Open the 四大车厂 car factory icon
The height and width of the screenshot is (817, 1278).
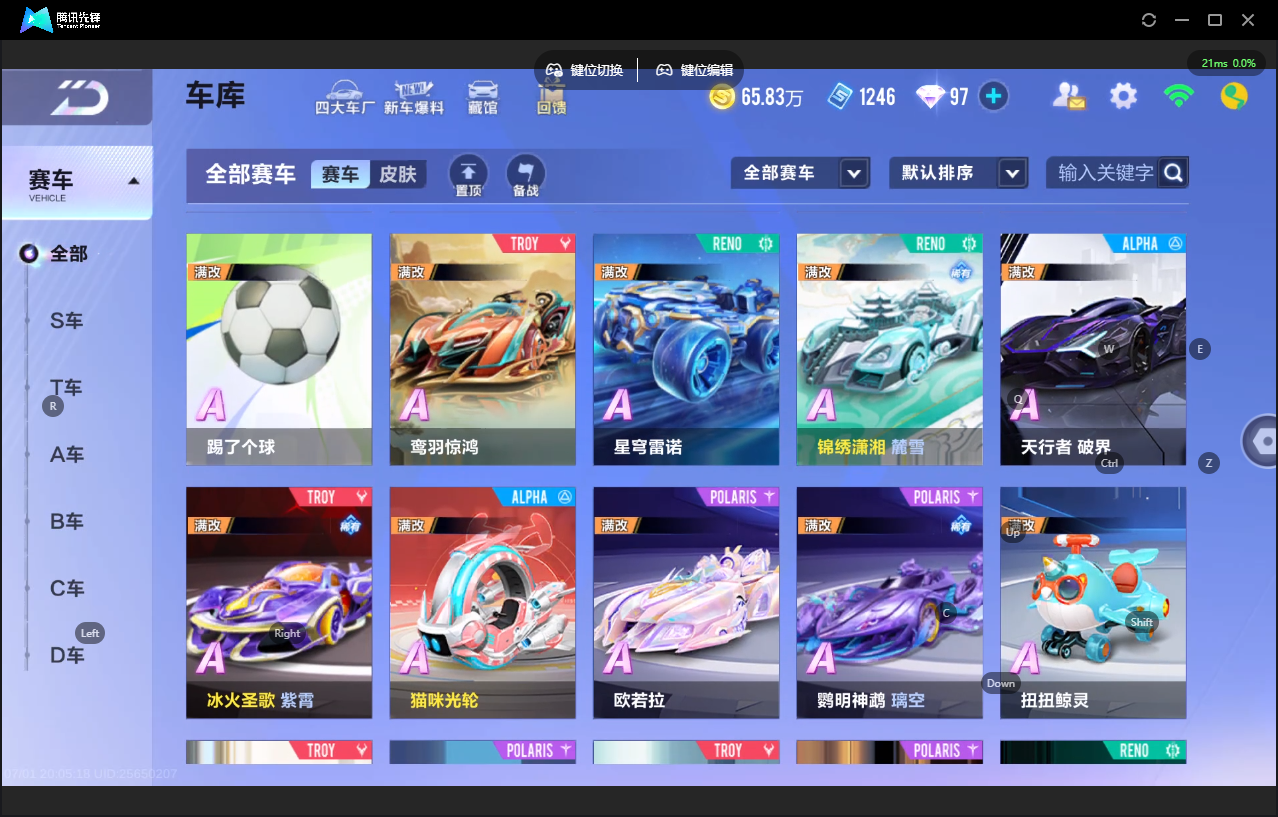point(344,96)
